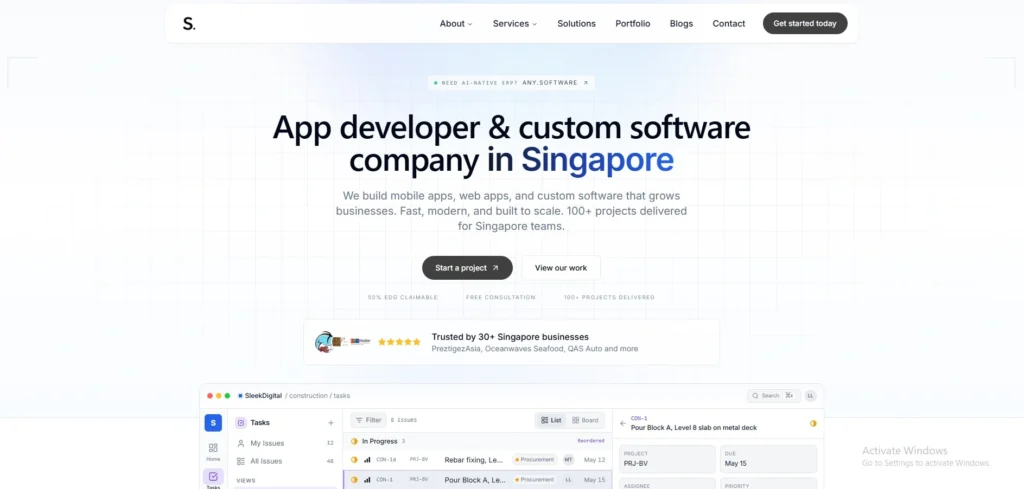Click the five-star rating icons
The width and height of the screenshot is (1024, 489).
point(399,342)
